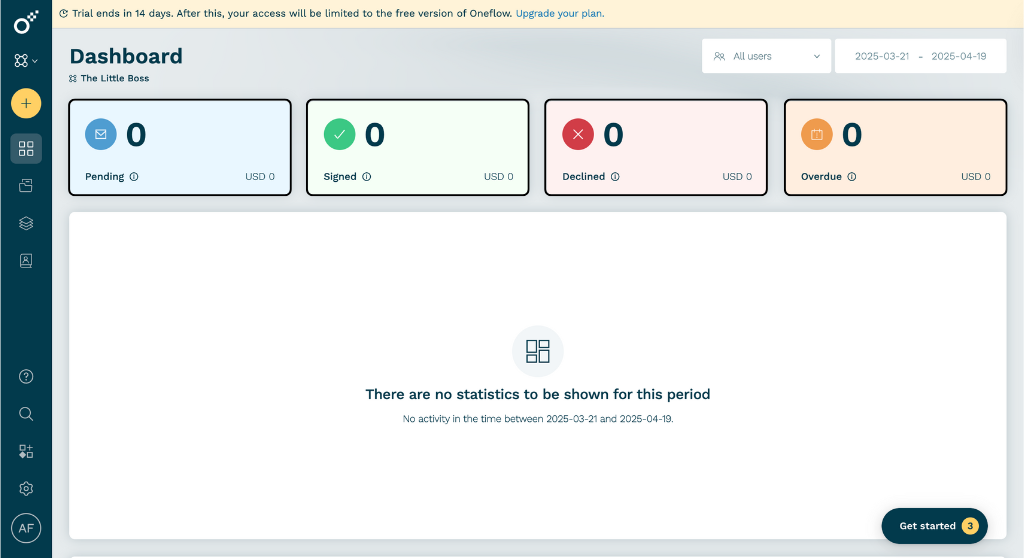1024x558 pixels.
Task: Open the workspace switcher icon
Action: click(25, 61)
